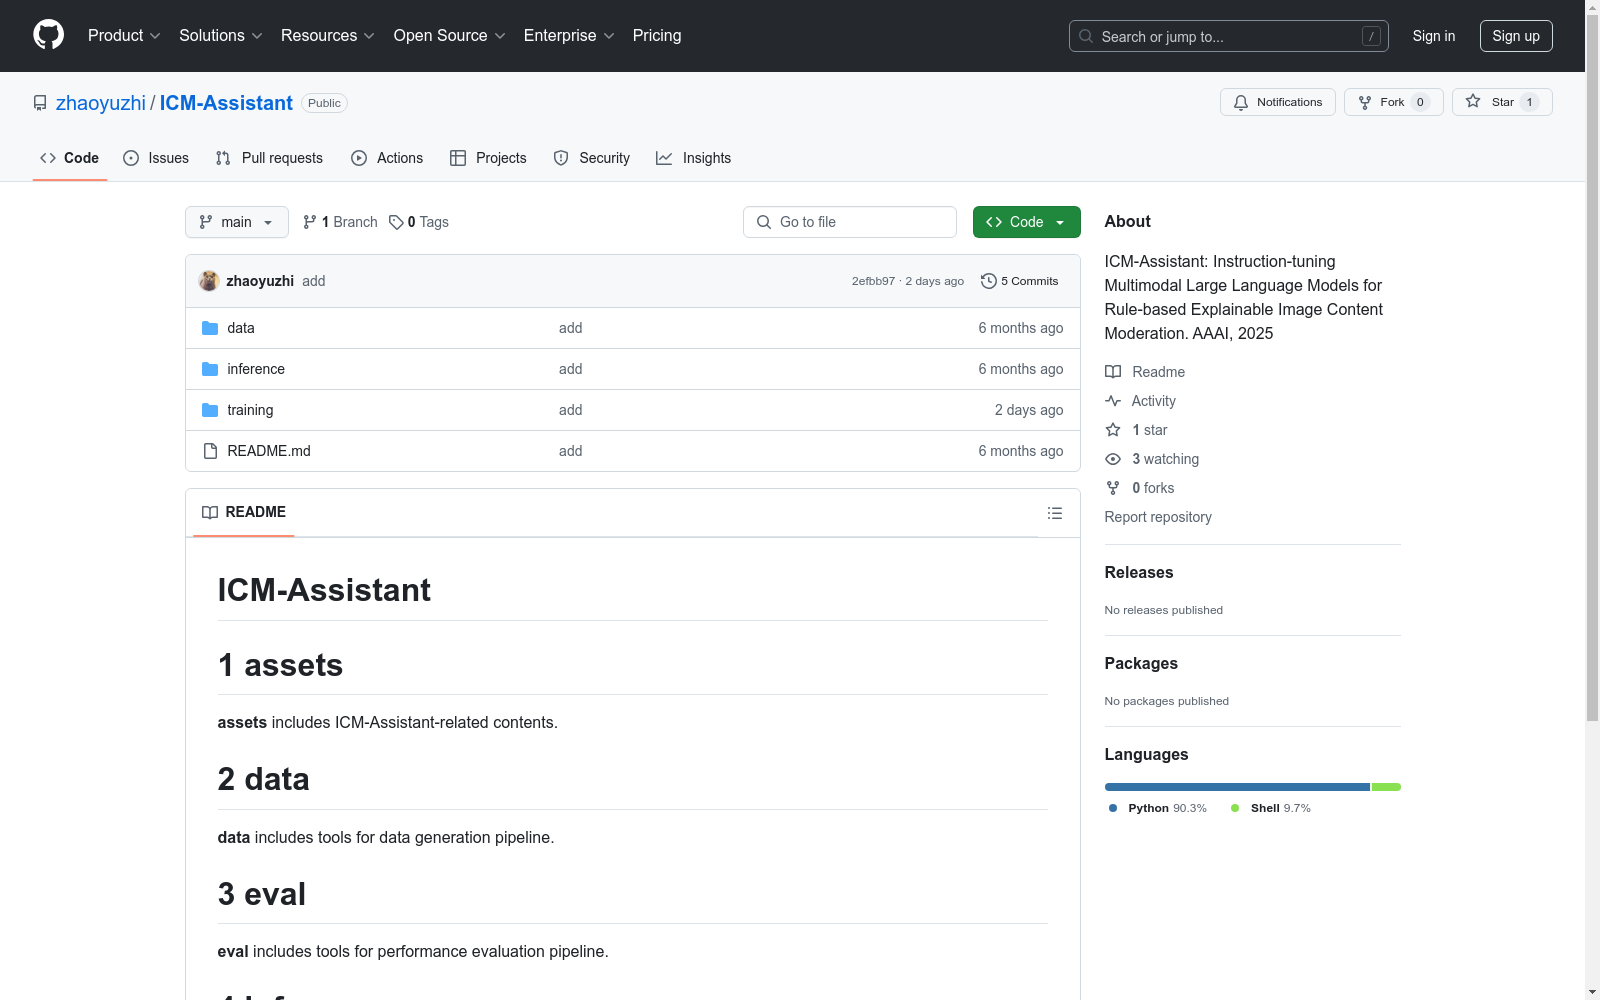1600x1000 pixels.
Task: Click the Readme book icon in About
Action: [1113, 372]
